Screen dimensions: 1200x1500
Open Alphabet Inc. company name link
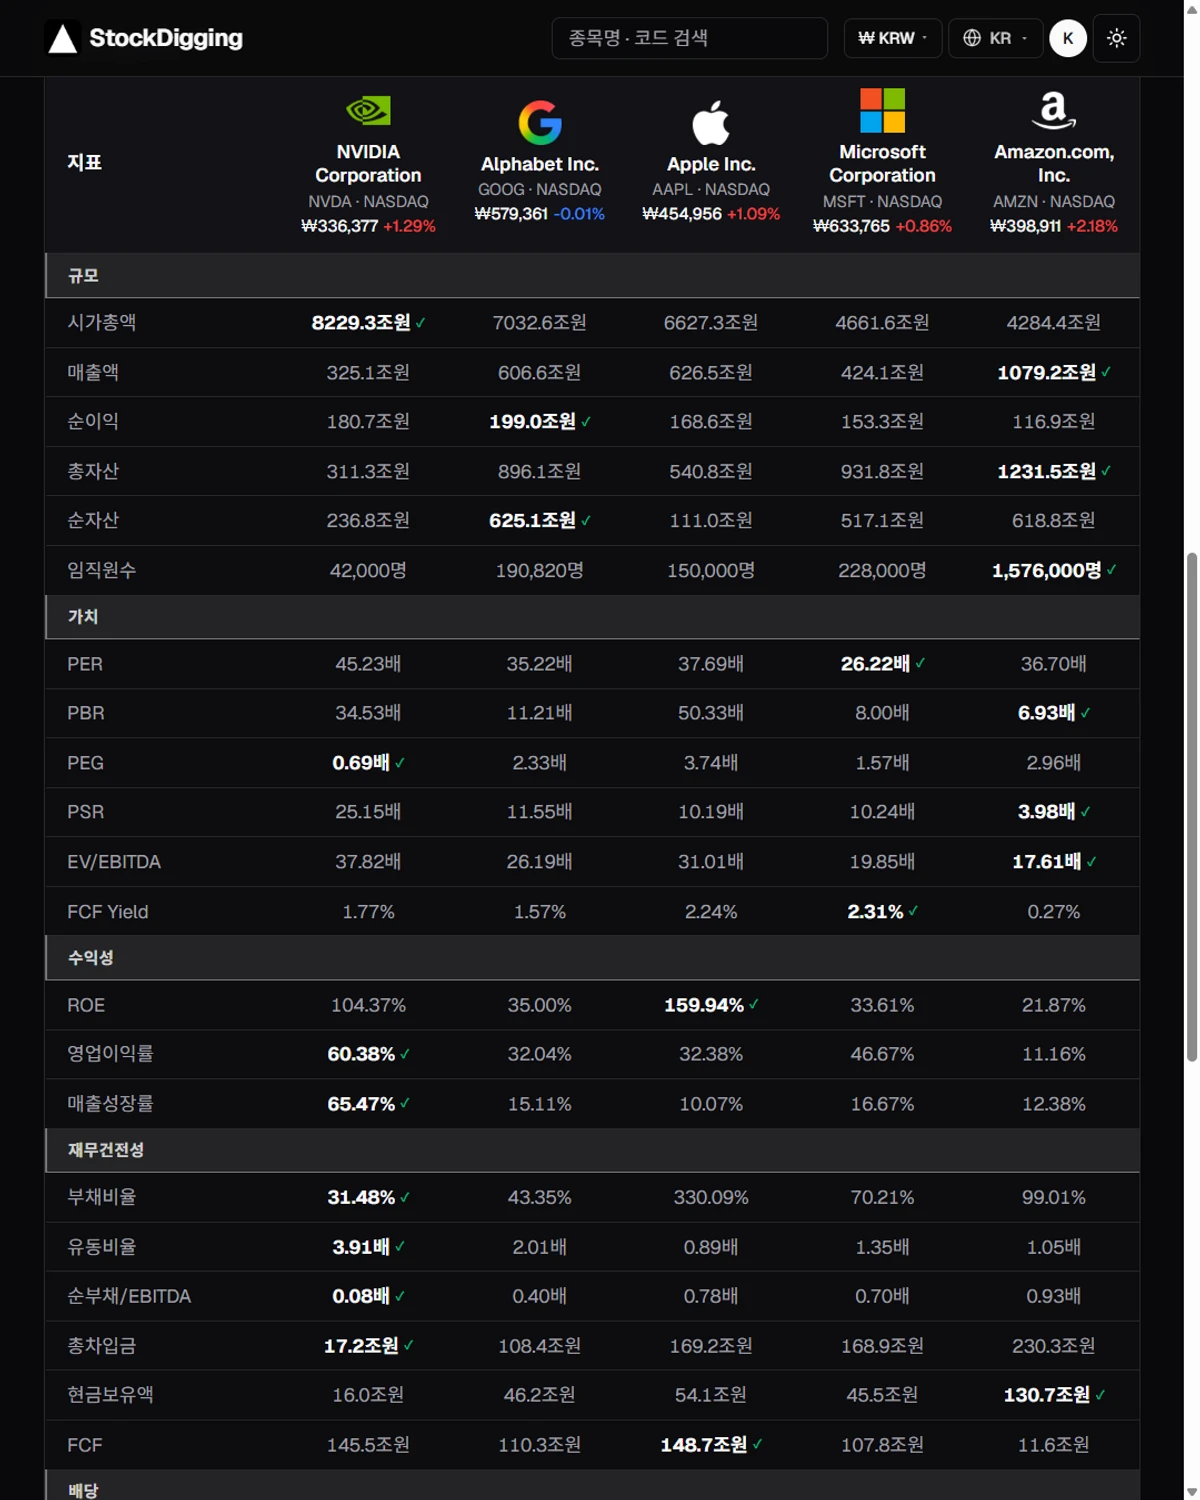pyautogui.click(x=540, y=164)
